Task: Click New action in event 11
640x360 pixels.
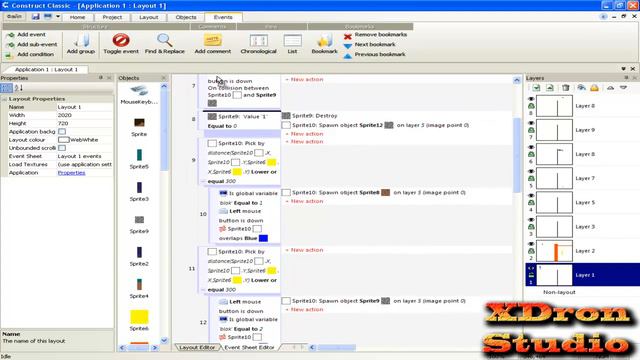Action: point(304,250)
